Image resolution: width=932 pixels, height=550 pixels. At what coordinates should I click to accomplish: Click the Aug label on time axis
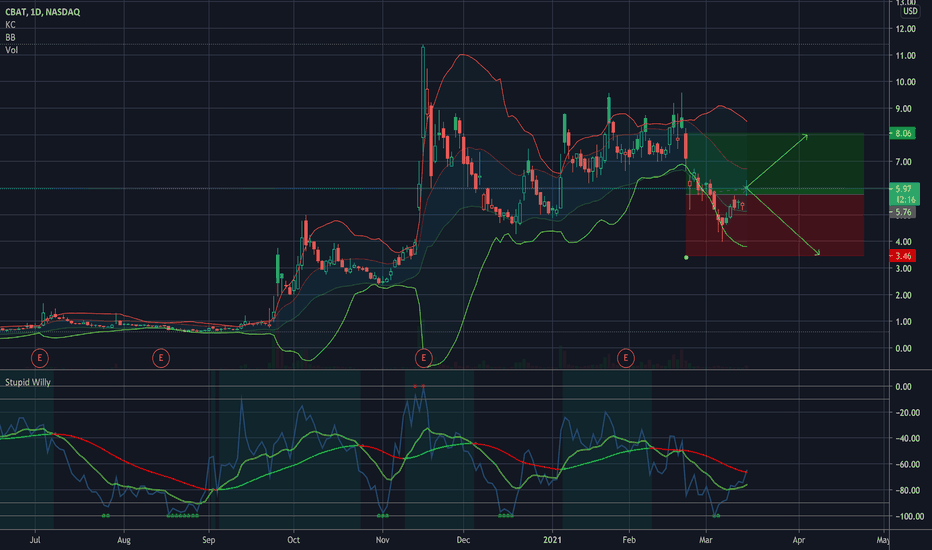[x=124, y=540]
